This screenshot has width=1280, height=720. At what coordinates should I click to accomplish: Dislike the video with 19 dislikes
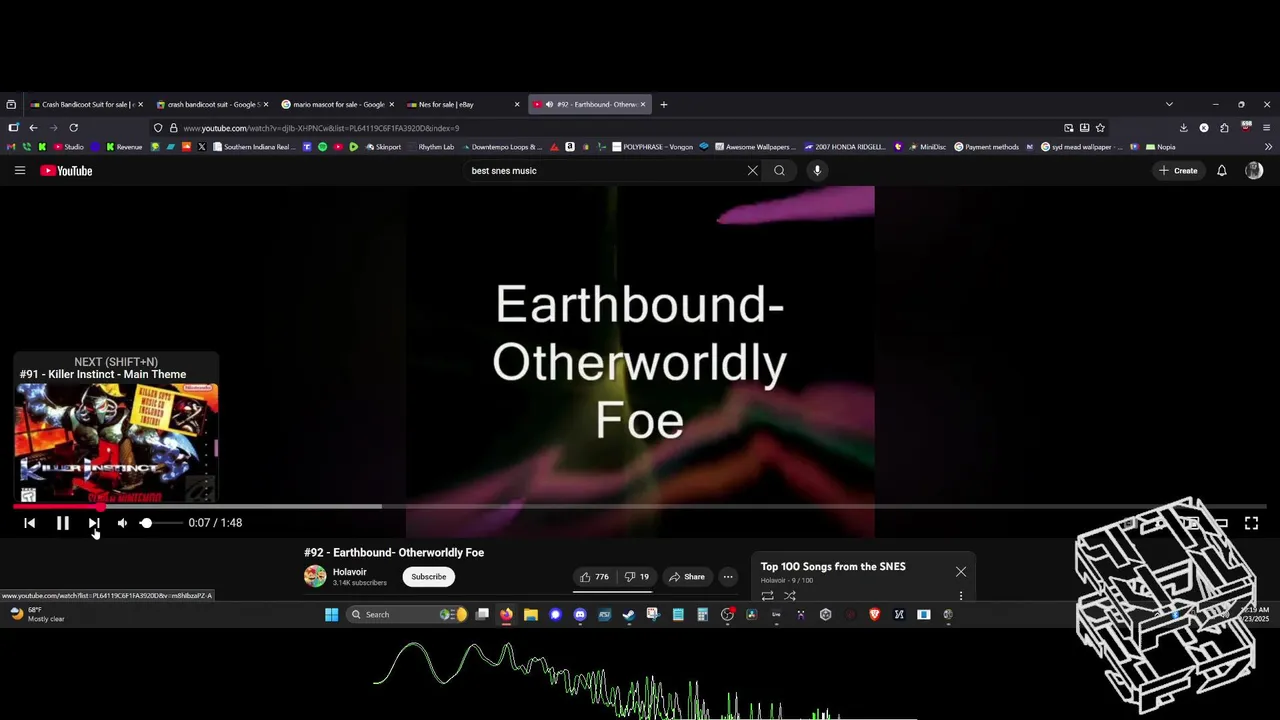(x=636, y=577)
